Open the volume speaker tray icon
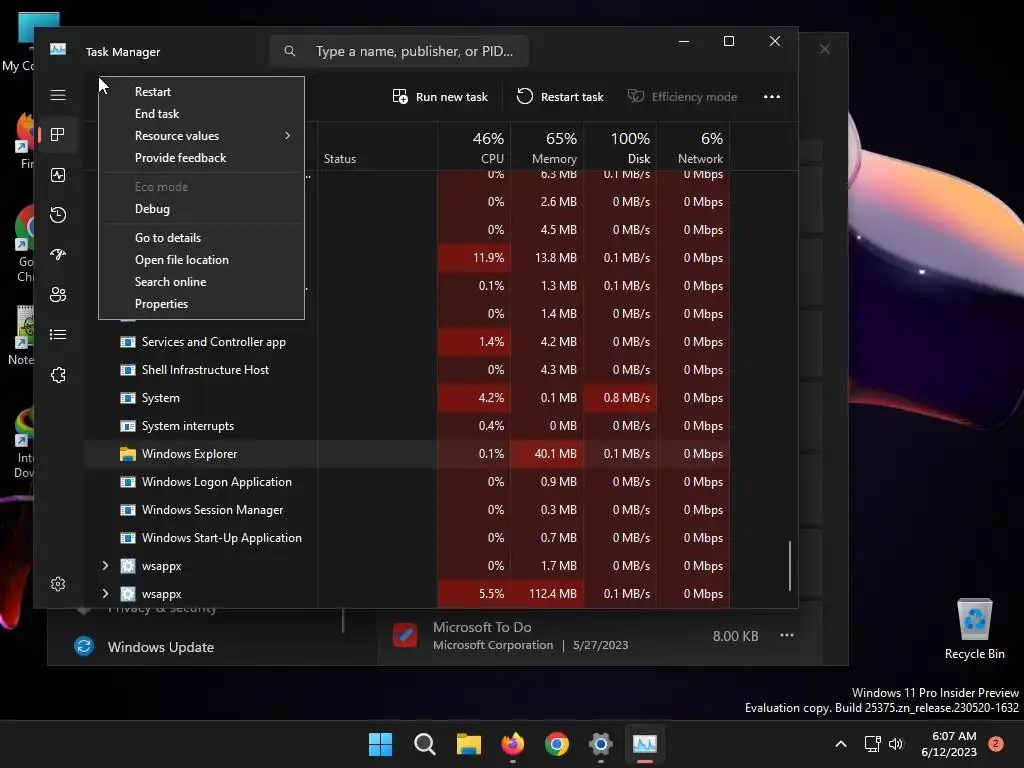Screen dimensions: 1024x768 tap(896, 744)
